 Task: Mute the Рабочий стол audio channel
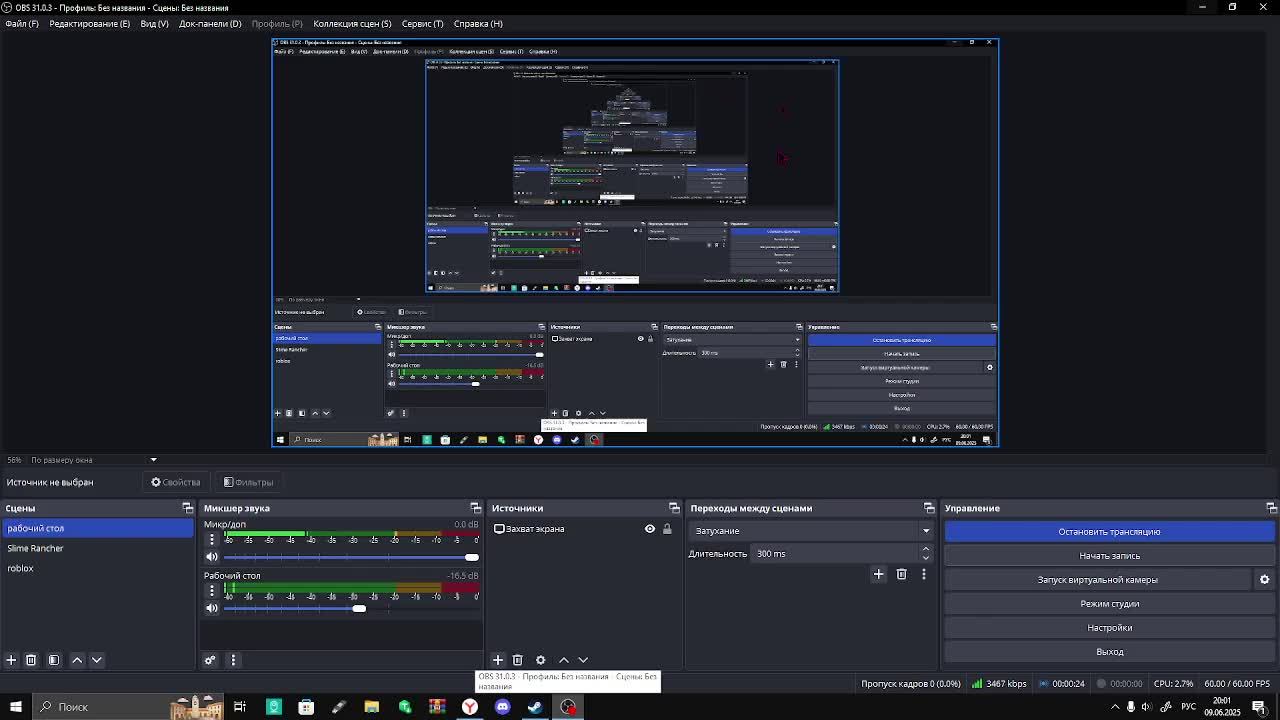pos(211,608)
